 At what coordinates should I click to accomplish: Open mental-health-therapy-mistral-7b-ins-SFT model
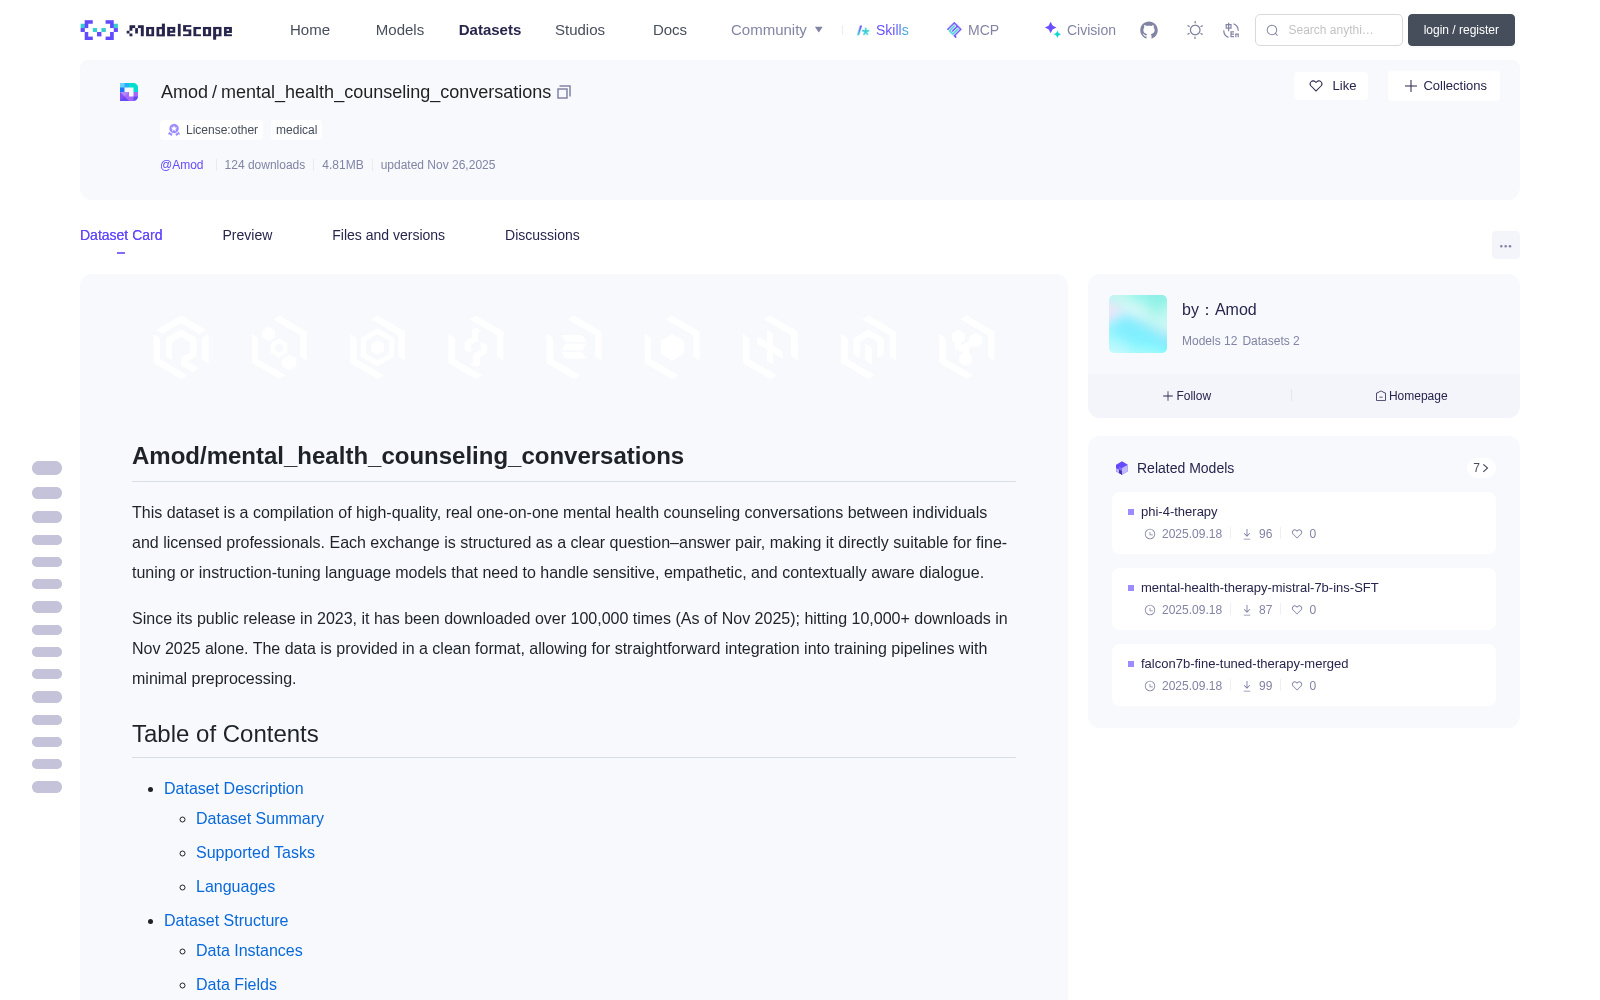coord(1259,588)
